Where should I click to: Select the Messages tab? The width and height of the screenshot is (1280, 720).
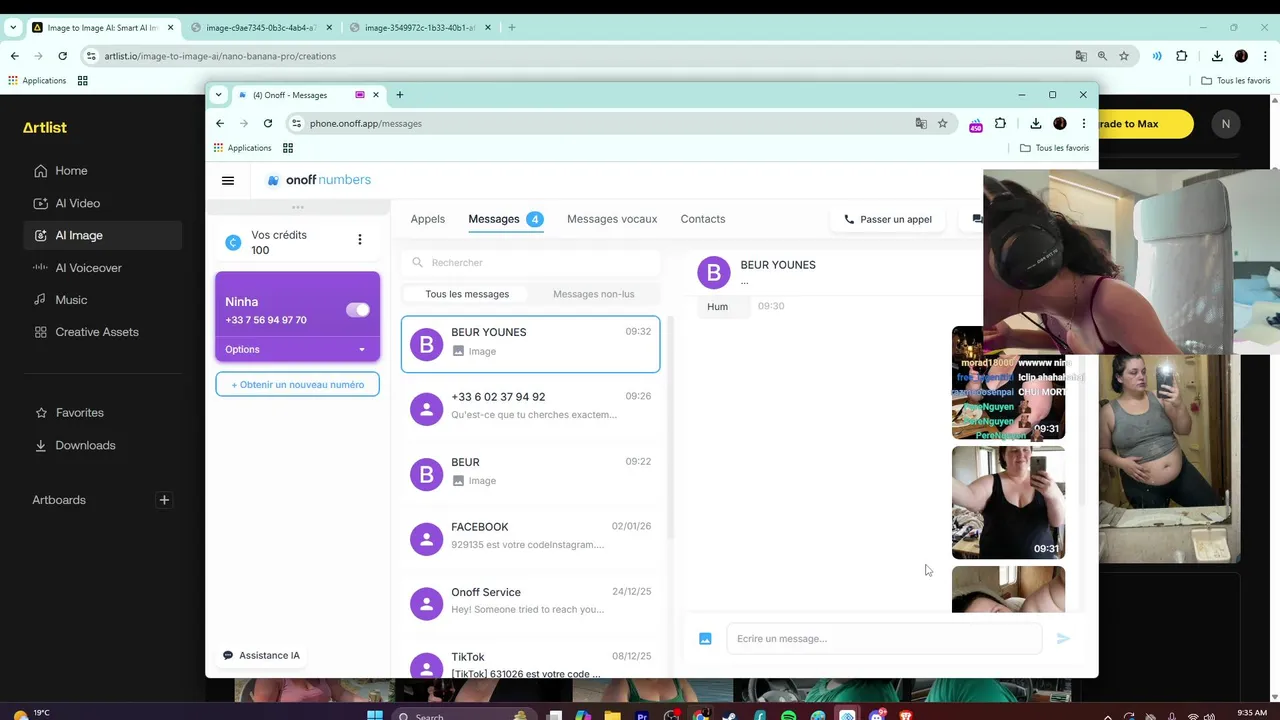click(506, 219)
